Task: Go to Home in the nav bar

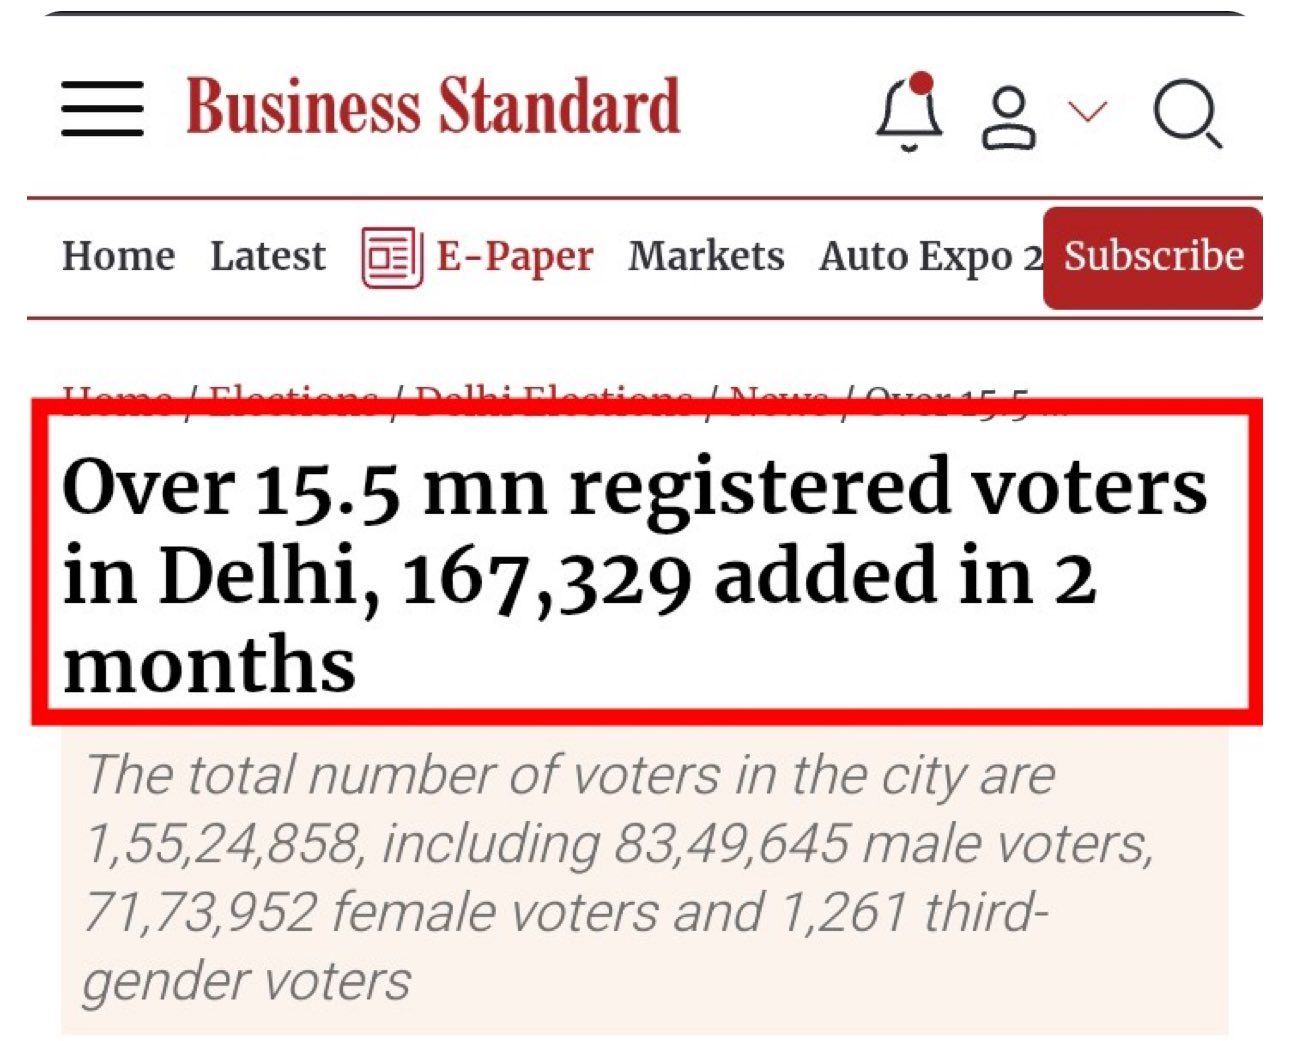Action: 118,256
